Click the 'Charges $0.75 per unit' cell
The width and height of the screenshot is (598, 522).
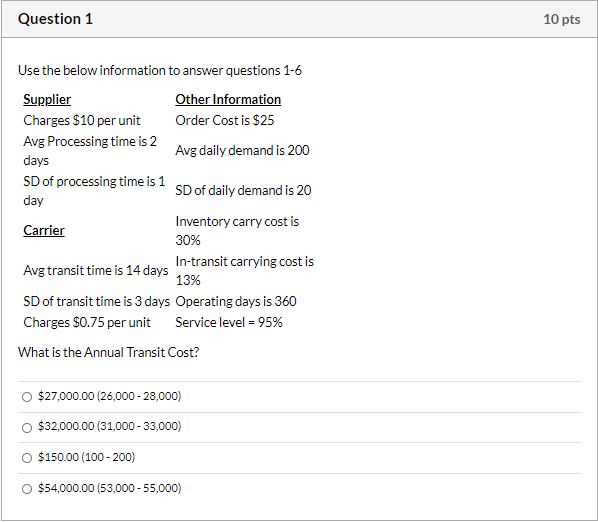[x=87, y=323]
